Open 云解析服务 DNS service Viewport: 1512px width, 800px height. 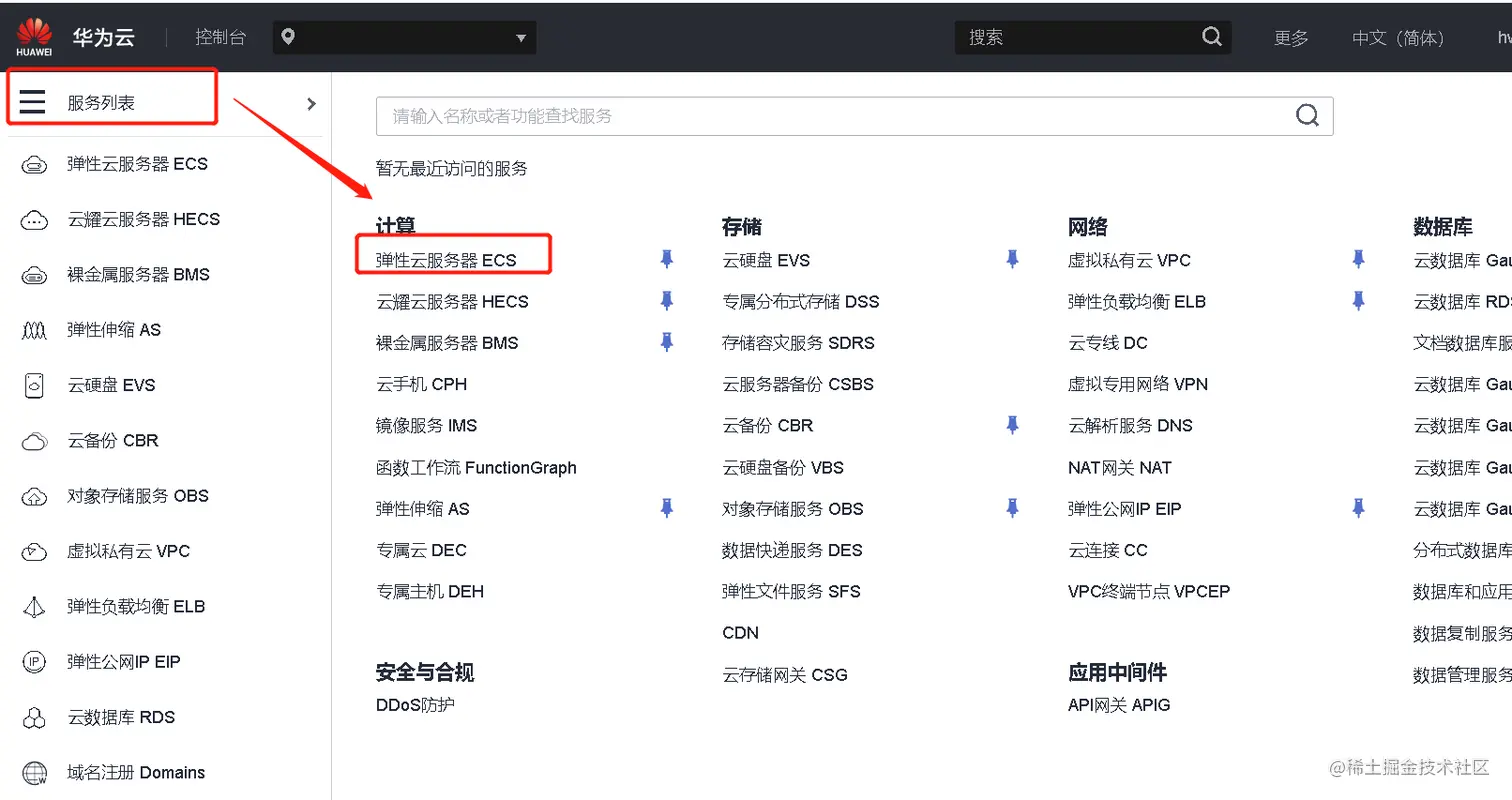[x=1130, y=425]
